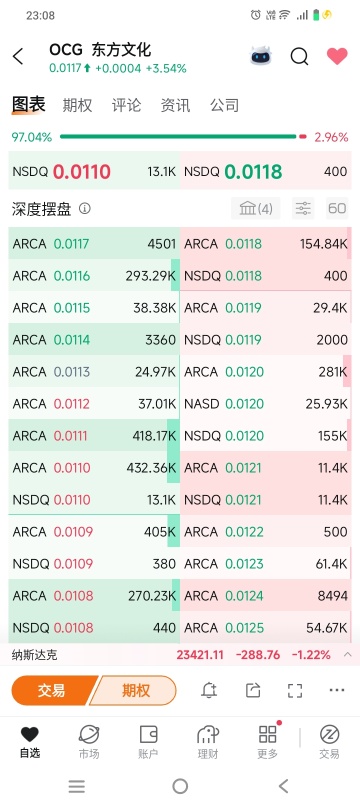Viewport: 360px width, 806px height.
Task: Change depth level count 60 selector
Action: 337,208
